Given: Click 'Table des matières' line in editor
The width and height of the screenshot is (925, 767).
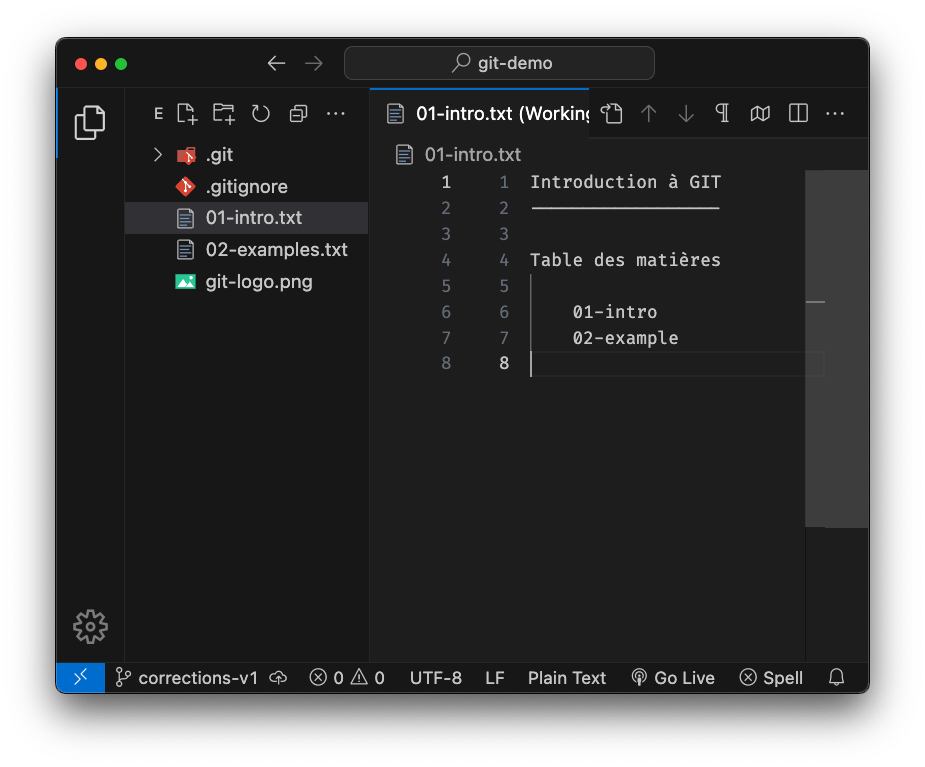Looking at the screenshot, I should pyautogui.click(x=625, y=260).
